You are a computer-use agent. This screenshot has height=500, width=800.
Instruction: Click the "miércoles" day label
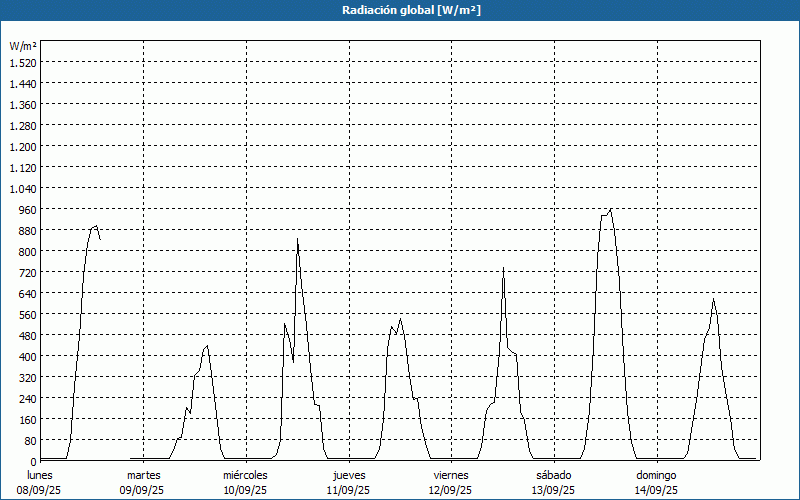tap(245, 475)
